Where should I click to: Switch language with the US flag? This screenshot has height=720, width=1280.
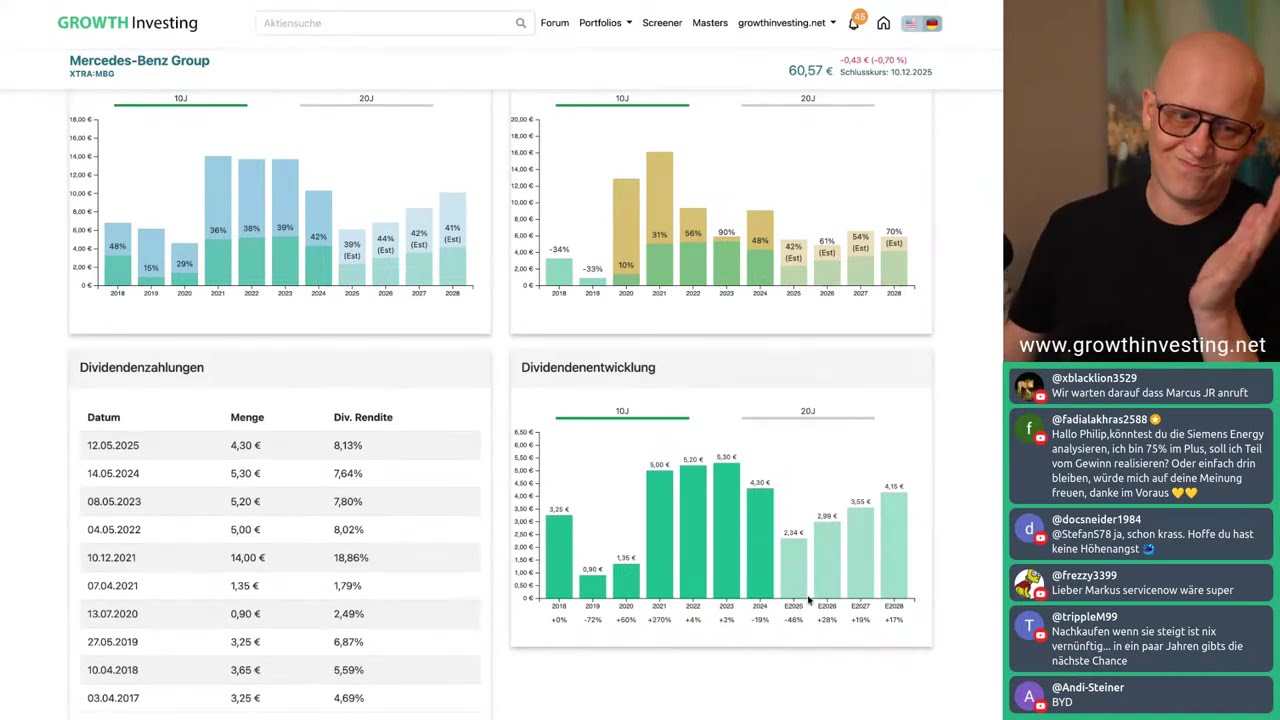point(911,23)
